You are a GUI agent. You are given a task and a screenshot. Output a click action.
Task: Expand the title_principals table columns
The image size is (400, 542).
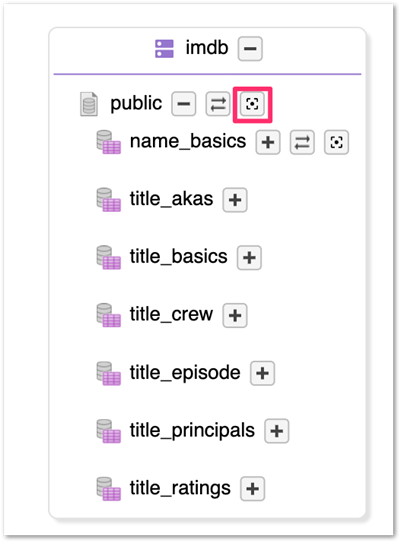point(277,431)
